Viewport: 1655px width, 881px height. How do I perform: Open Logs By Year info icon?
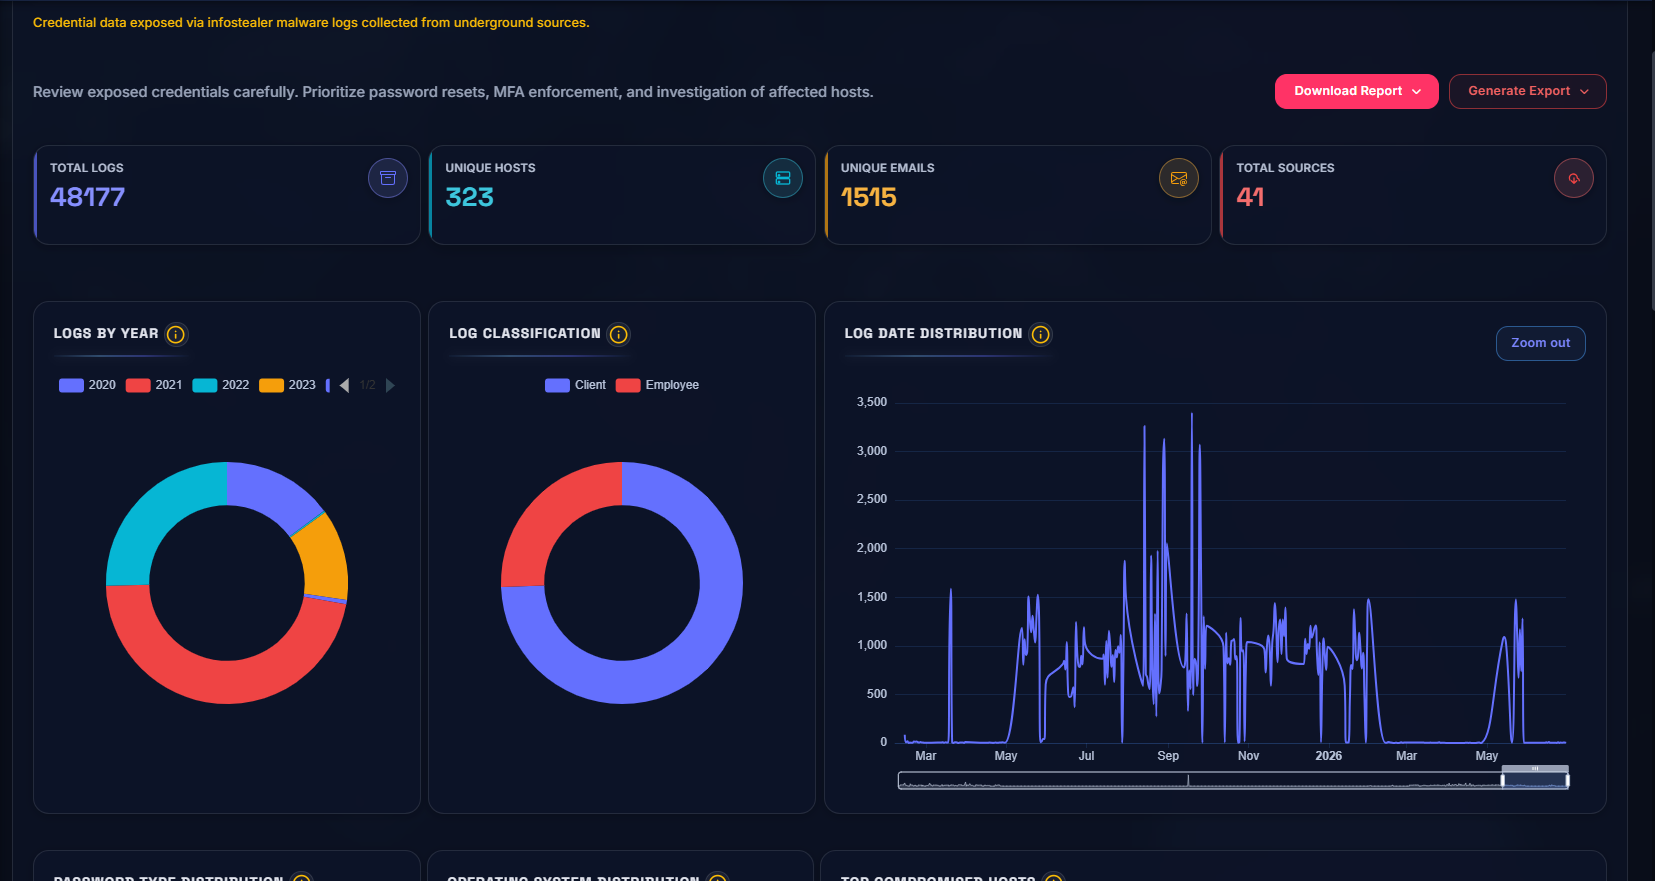(176, 334)
